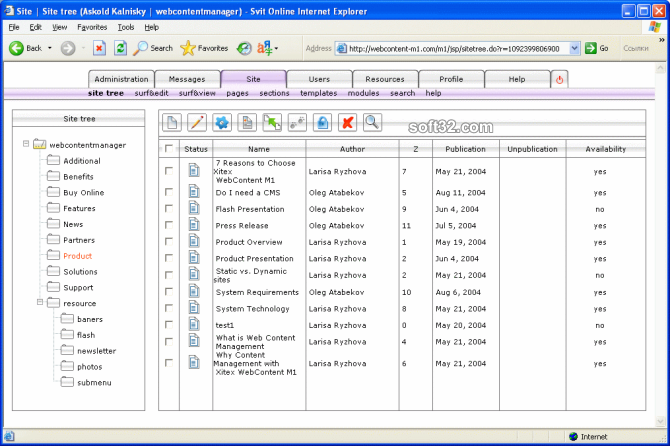
Task: Click the green Go button
Action: 597,48
